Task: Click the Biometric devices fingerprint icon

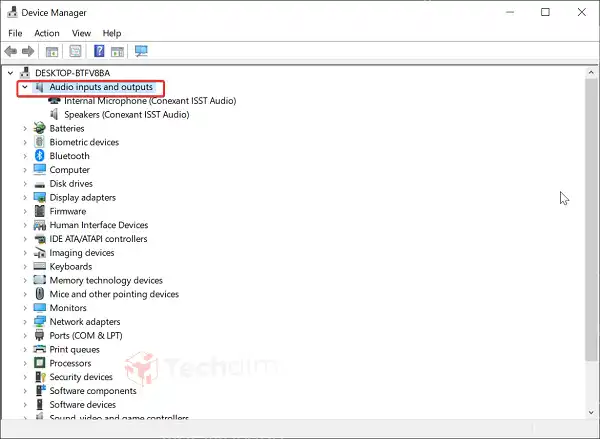Action: (x=39, y=142)
